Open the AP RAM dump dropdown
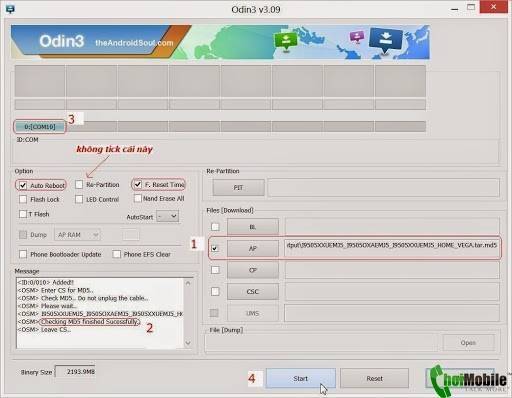 tap(77, 235)
